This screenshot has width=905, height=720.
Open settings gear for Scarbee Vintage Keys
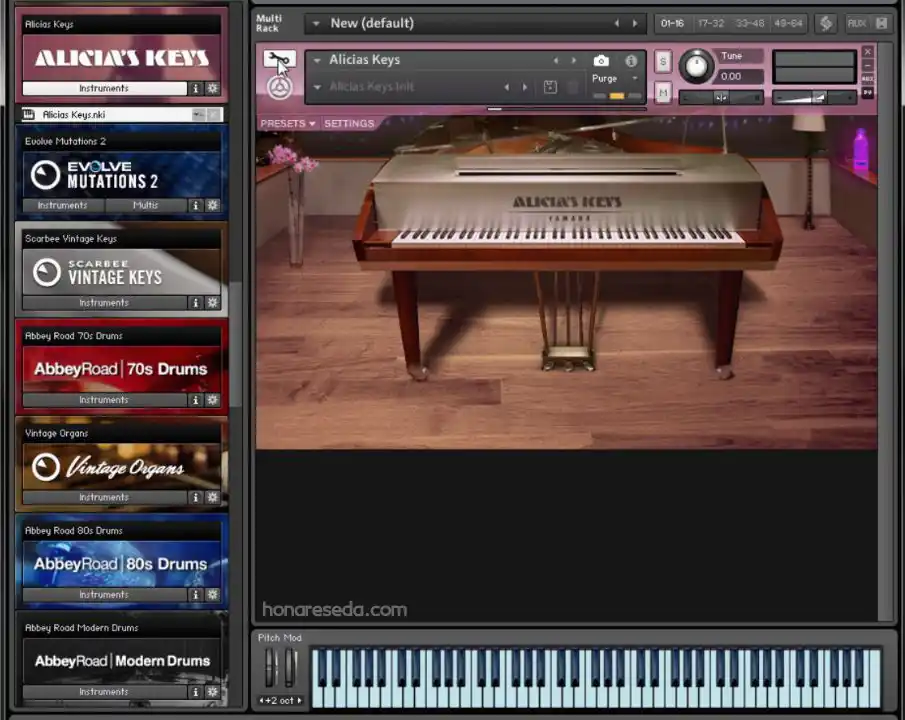[x=213, y=303]
